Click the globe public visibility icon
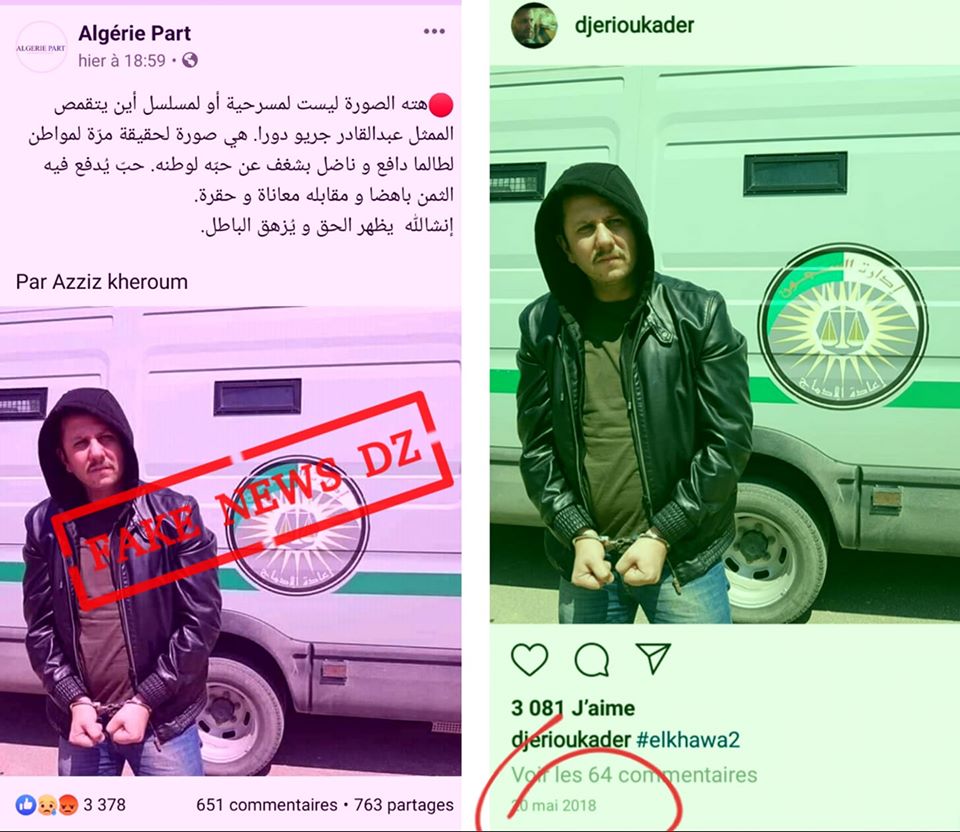960x832 pixels. 190,60
